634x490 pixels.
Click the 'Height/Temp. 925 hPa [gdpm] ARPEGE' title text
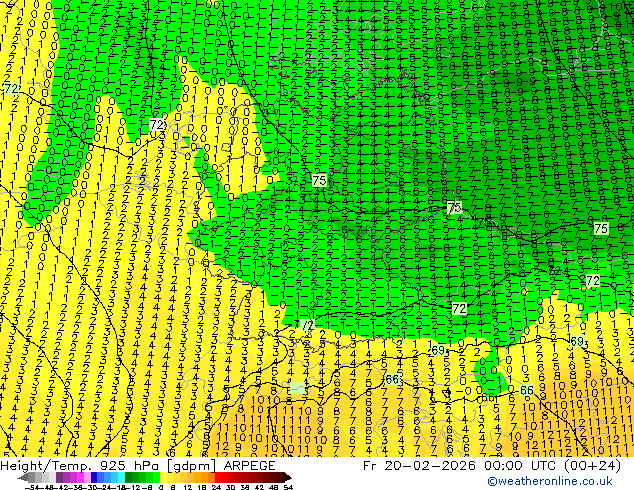click(138, 465)
